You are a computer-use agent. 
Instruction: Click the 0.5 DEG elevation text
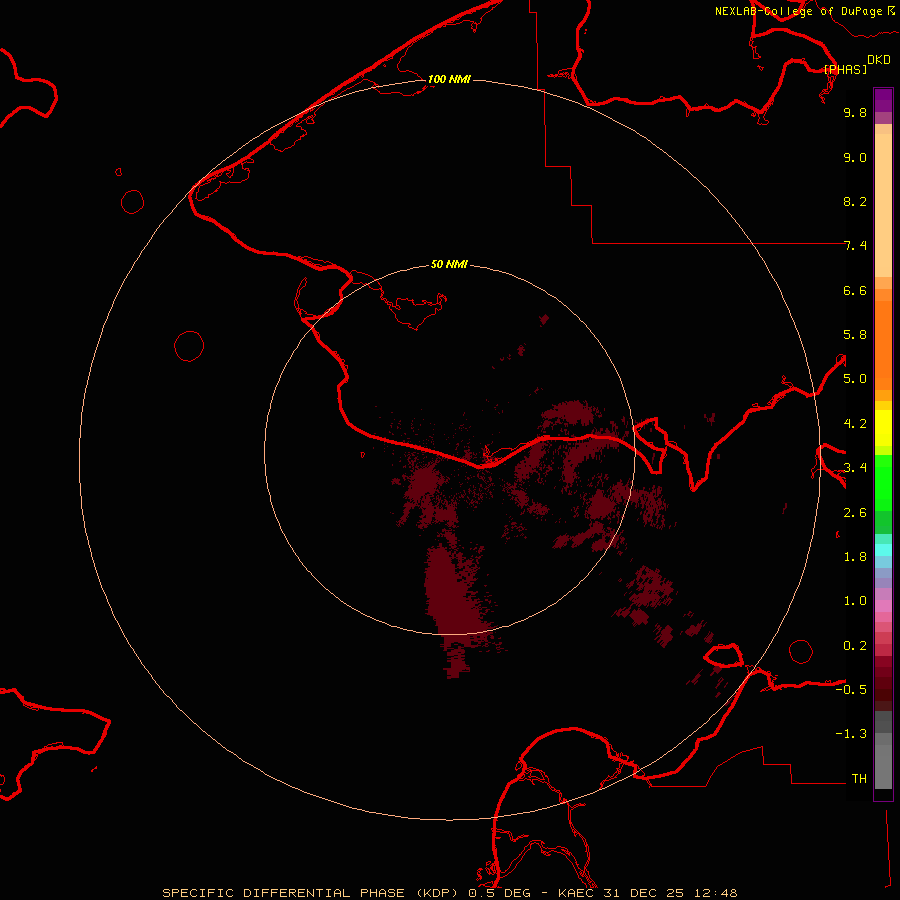[x=499, y=893]
